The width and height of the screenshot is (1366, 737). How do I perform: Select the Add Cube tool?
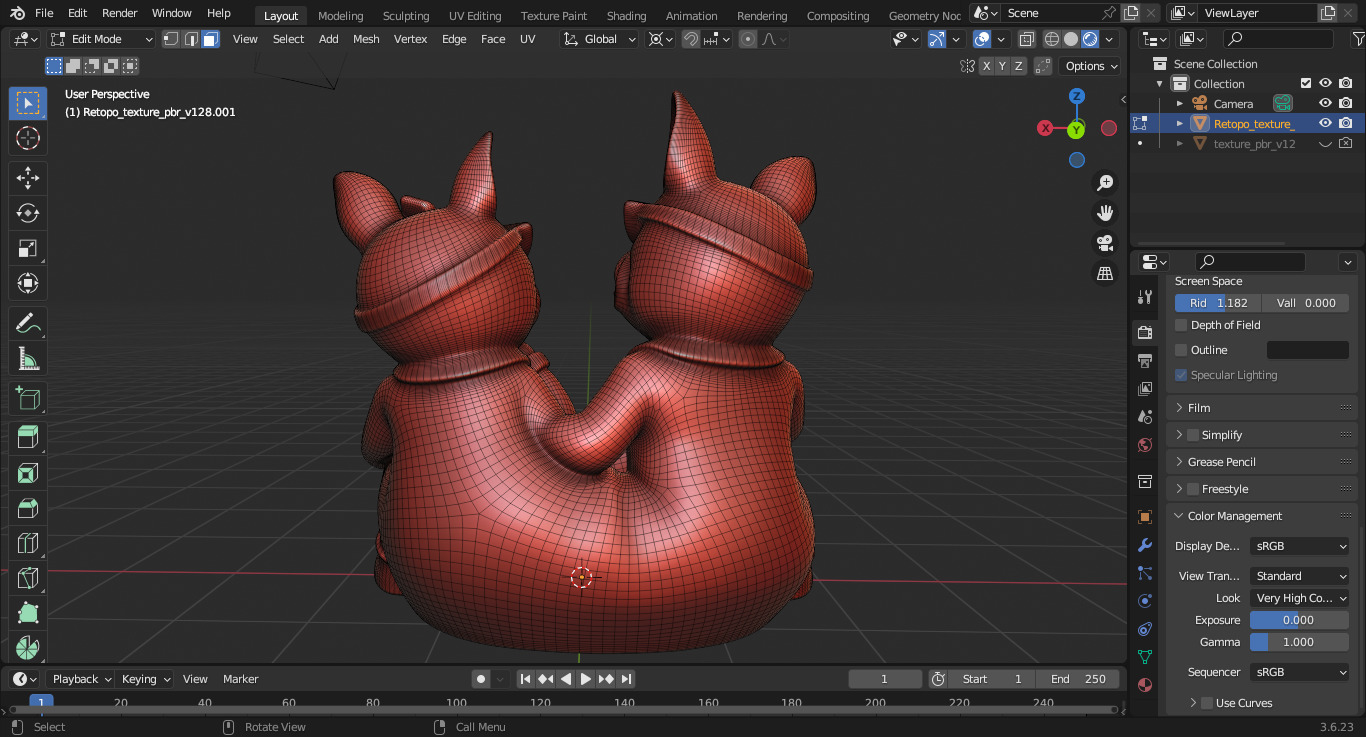(28, 398)
